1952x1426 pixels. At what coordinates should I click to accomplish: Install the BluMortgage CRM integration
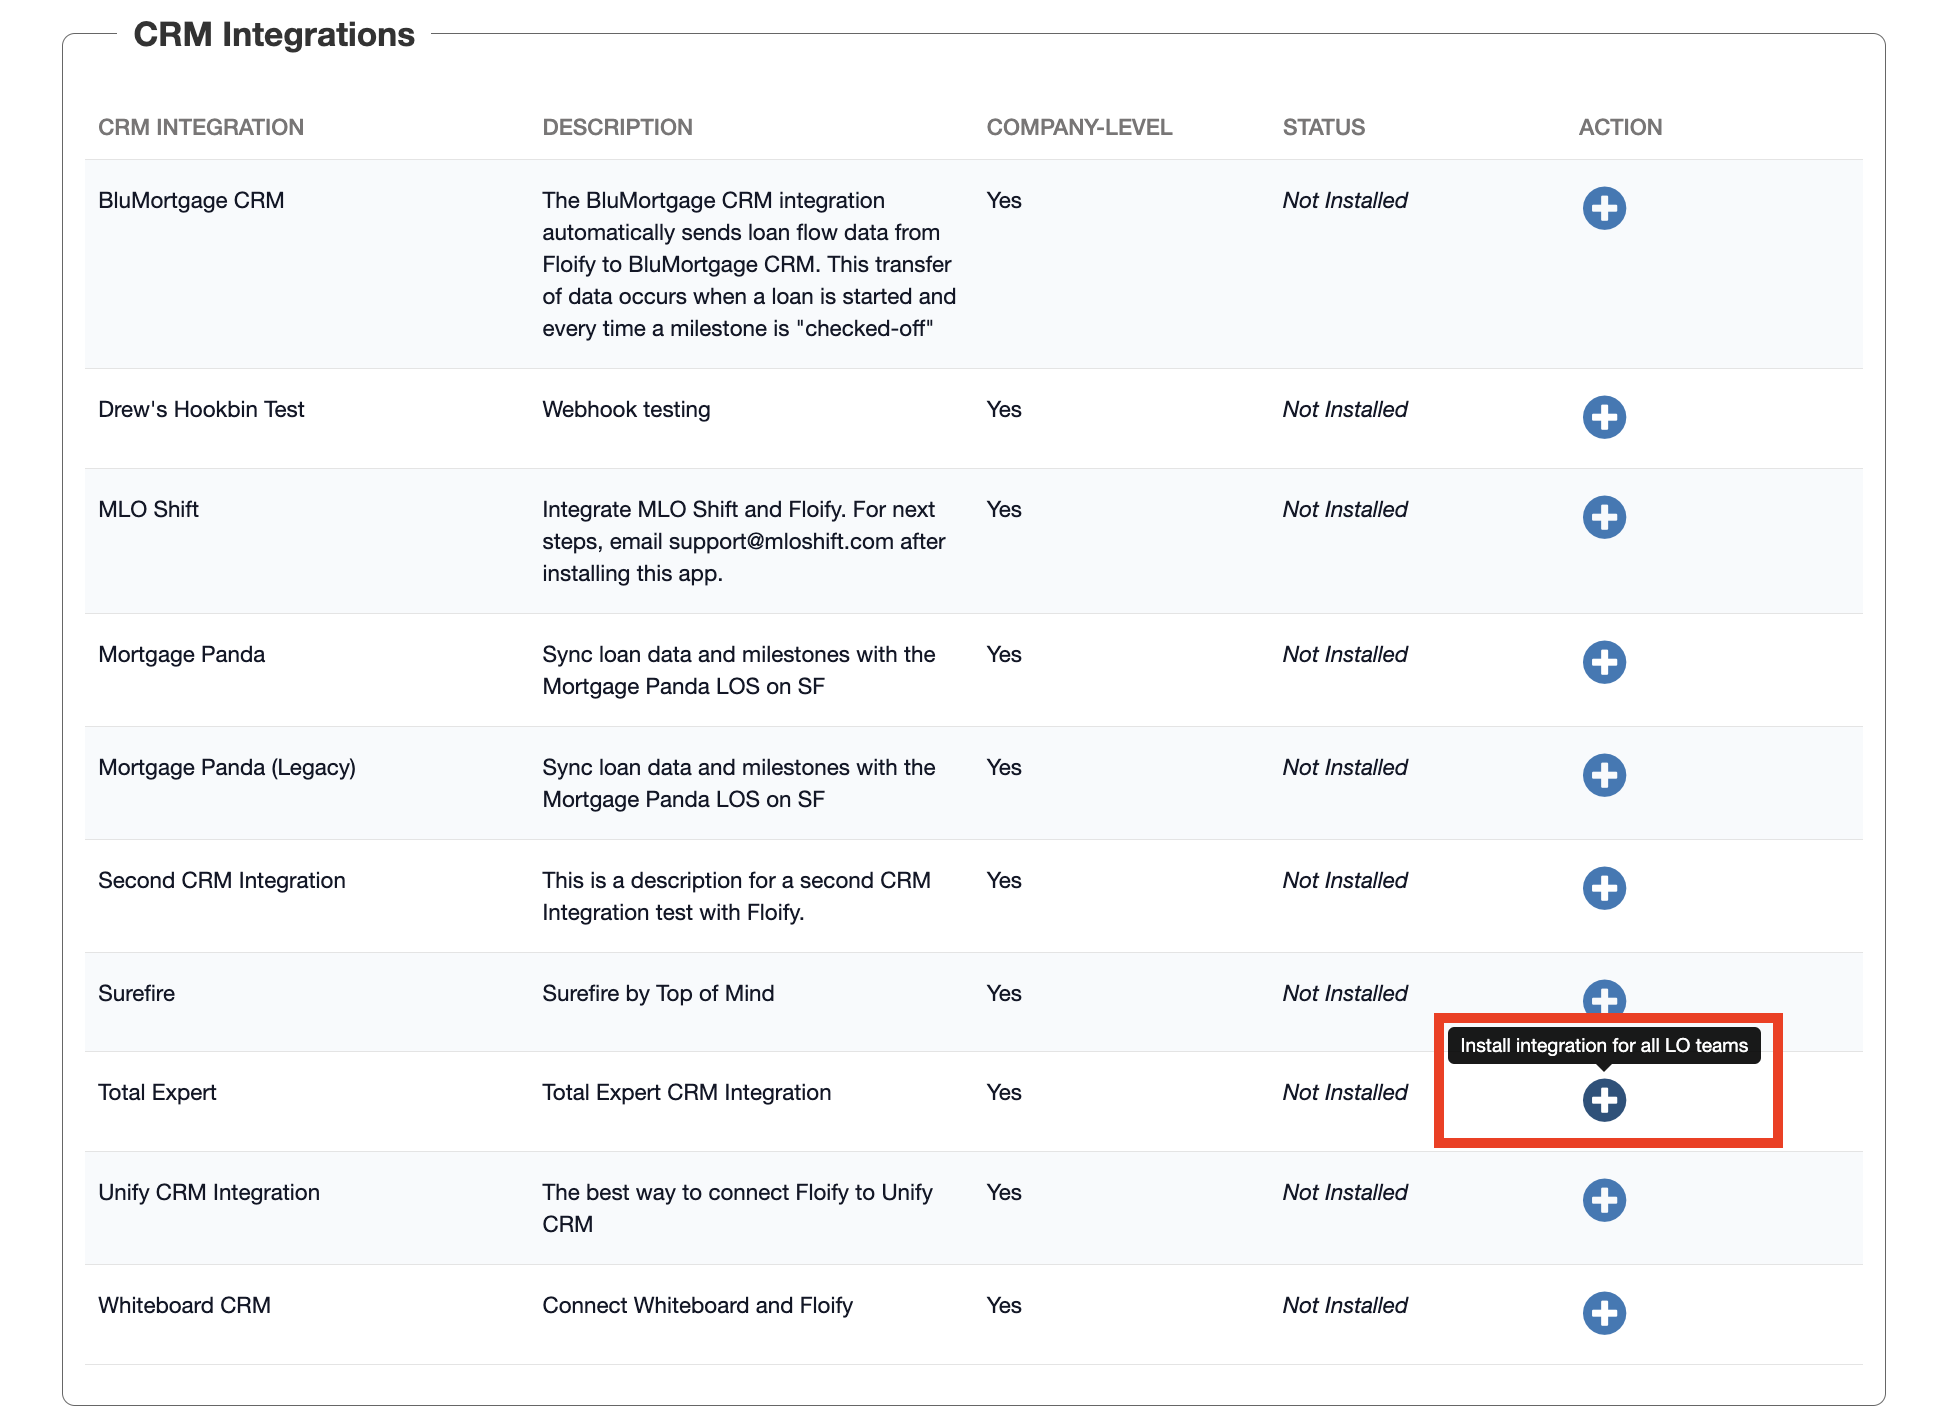(x=1603, y=208)
